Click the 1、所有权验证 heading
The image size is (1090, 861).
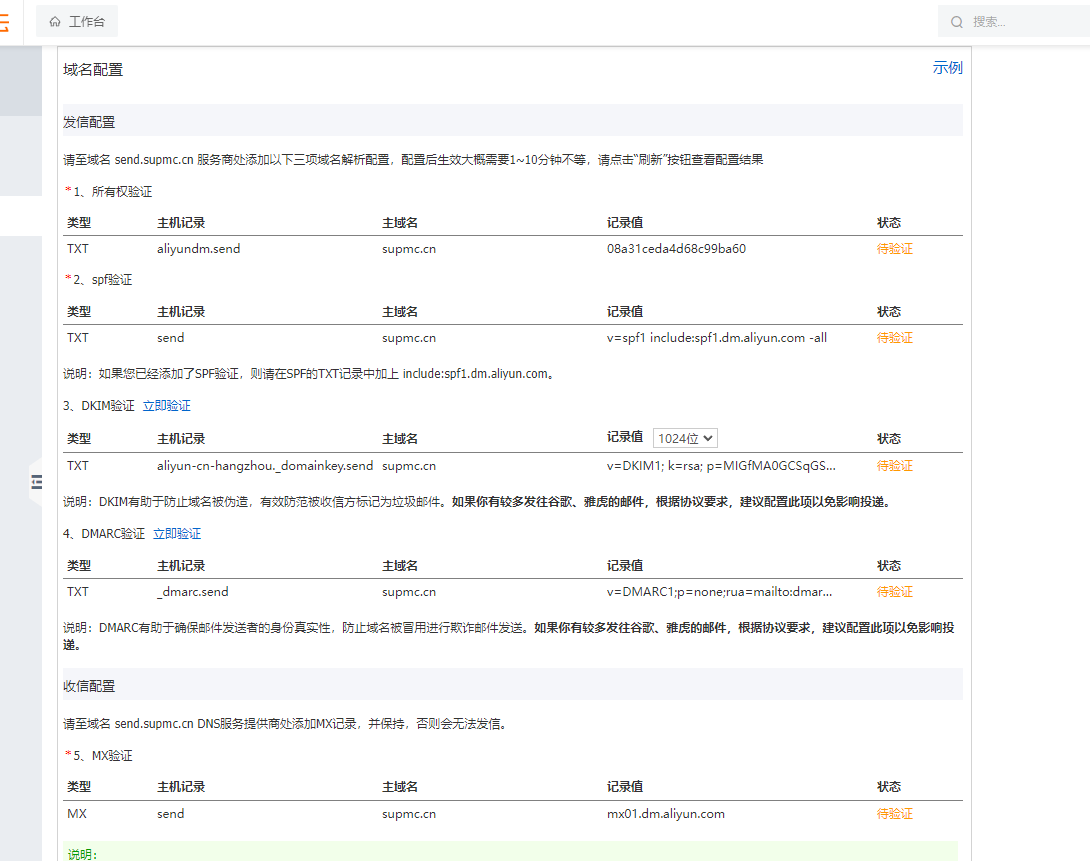pyautogui.click(x=113, y=192)
